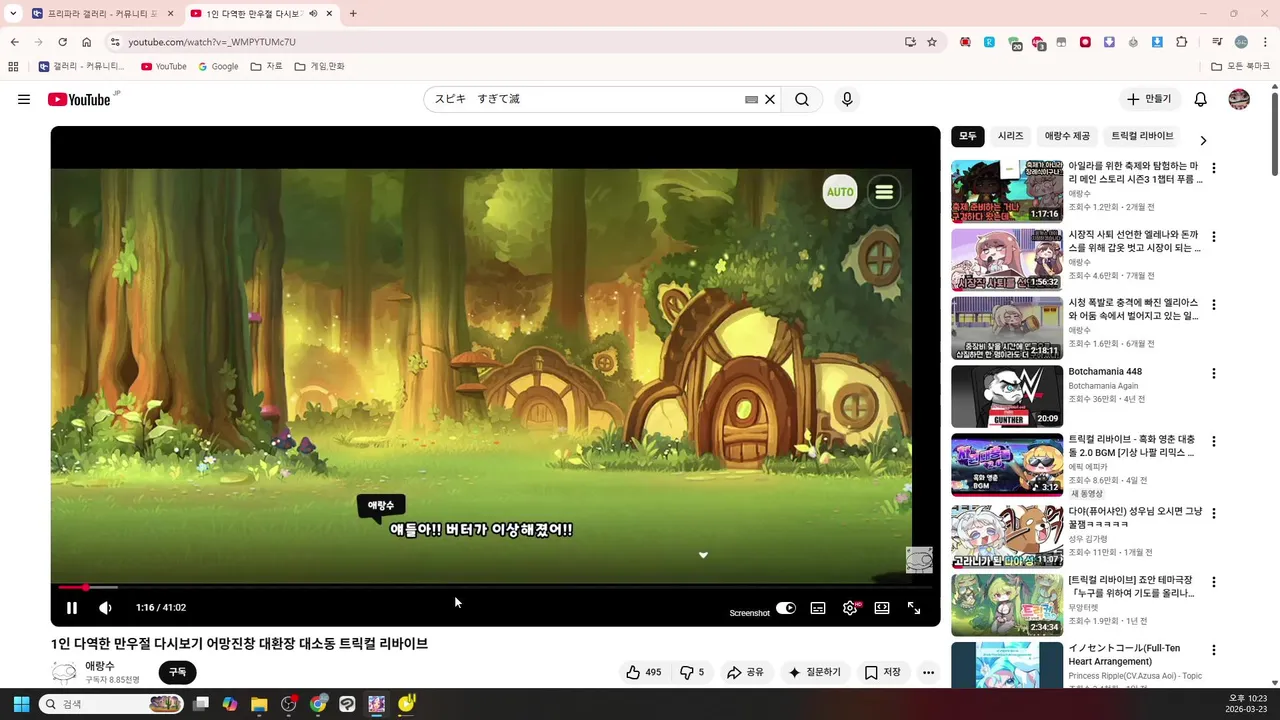Click the channel watermark in video corner

click(919, 560)
